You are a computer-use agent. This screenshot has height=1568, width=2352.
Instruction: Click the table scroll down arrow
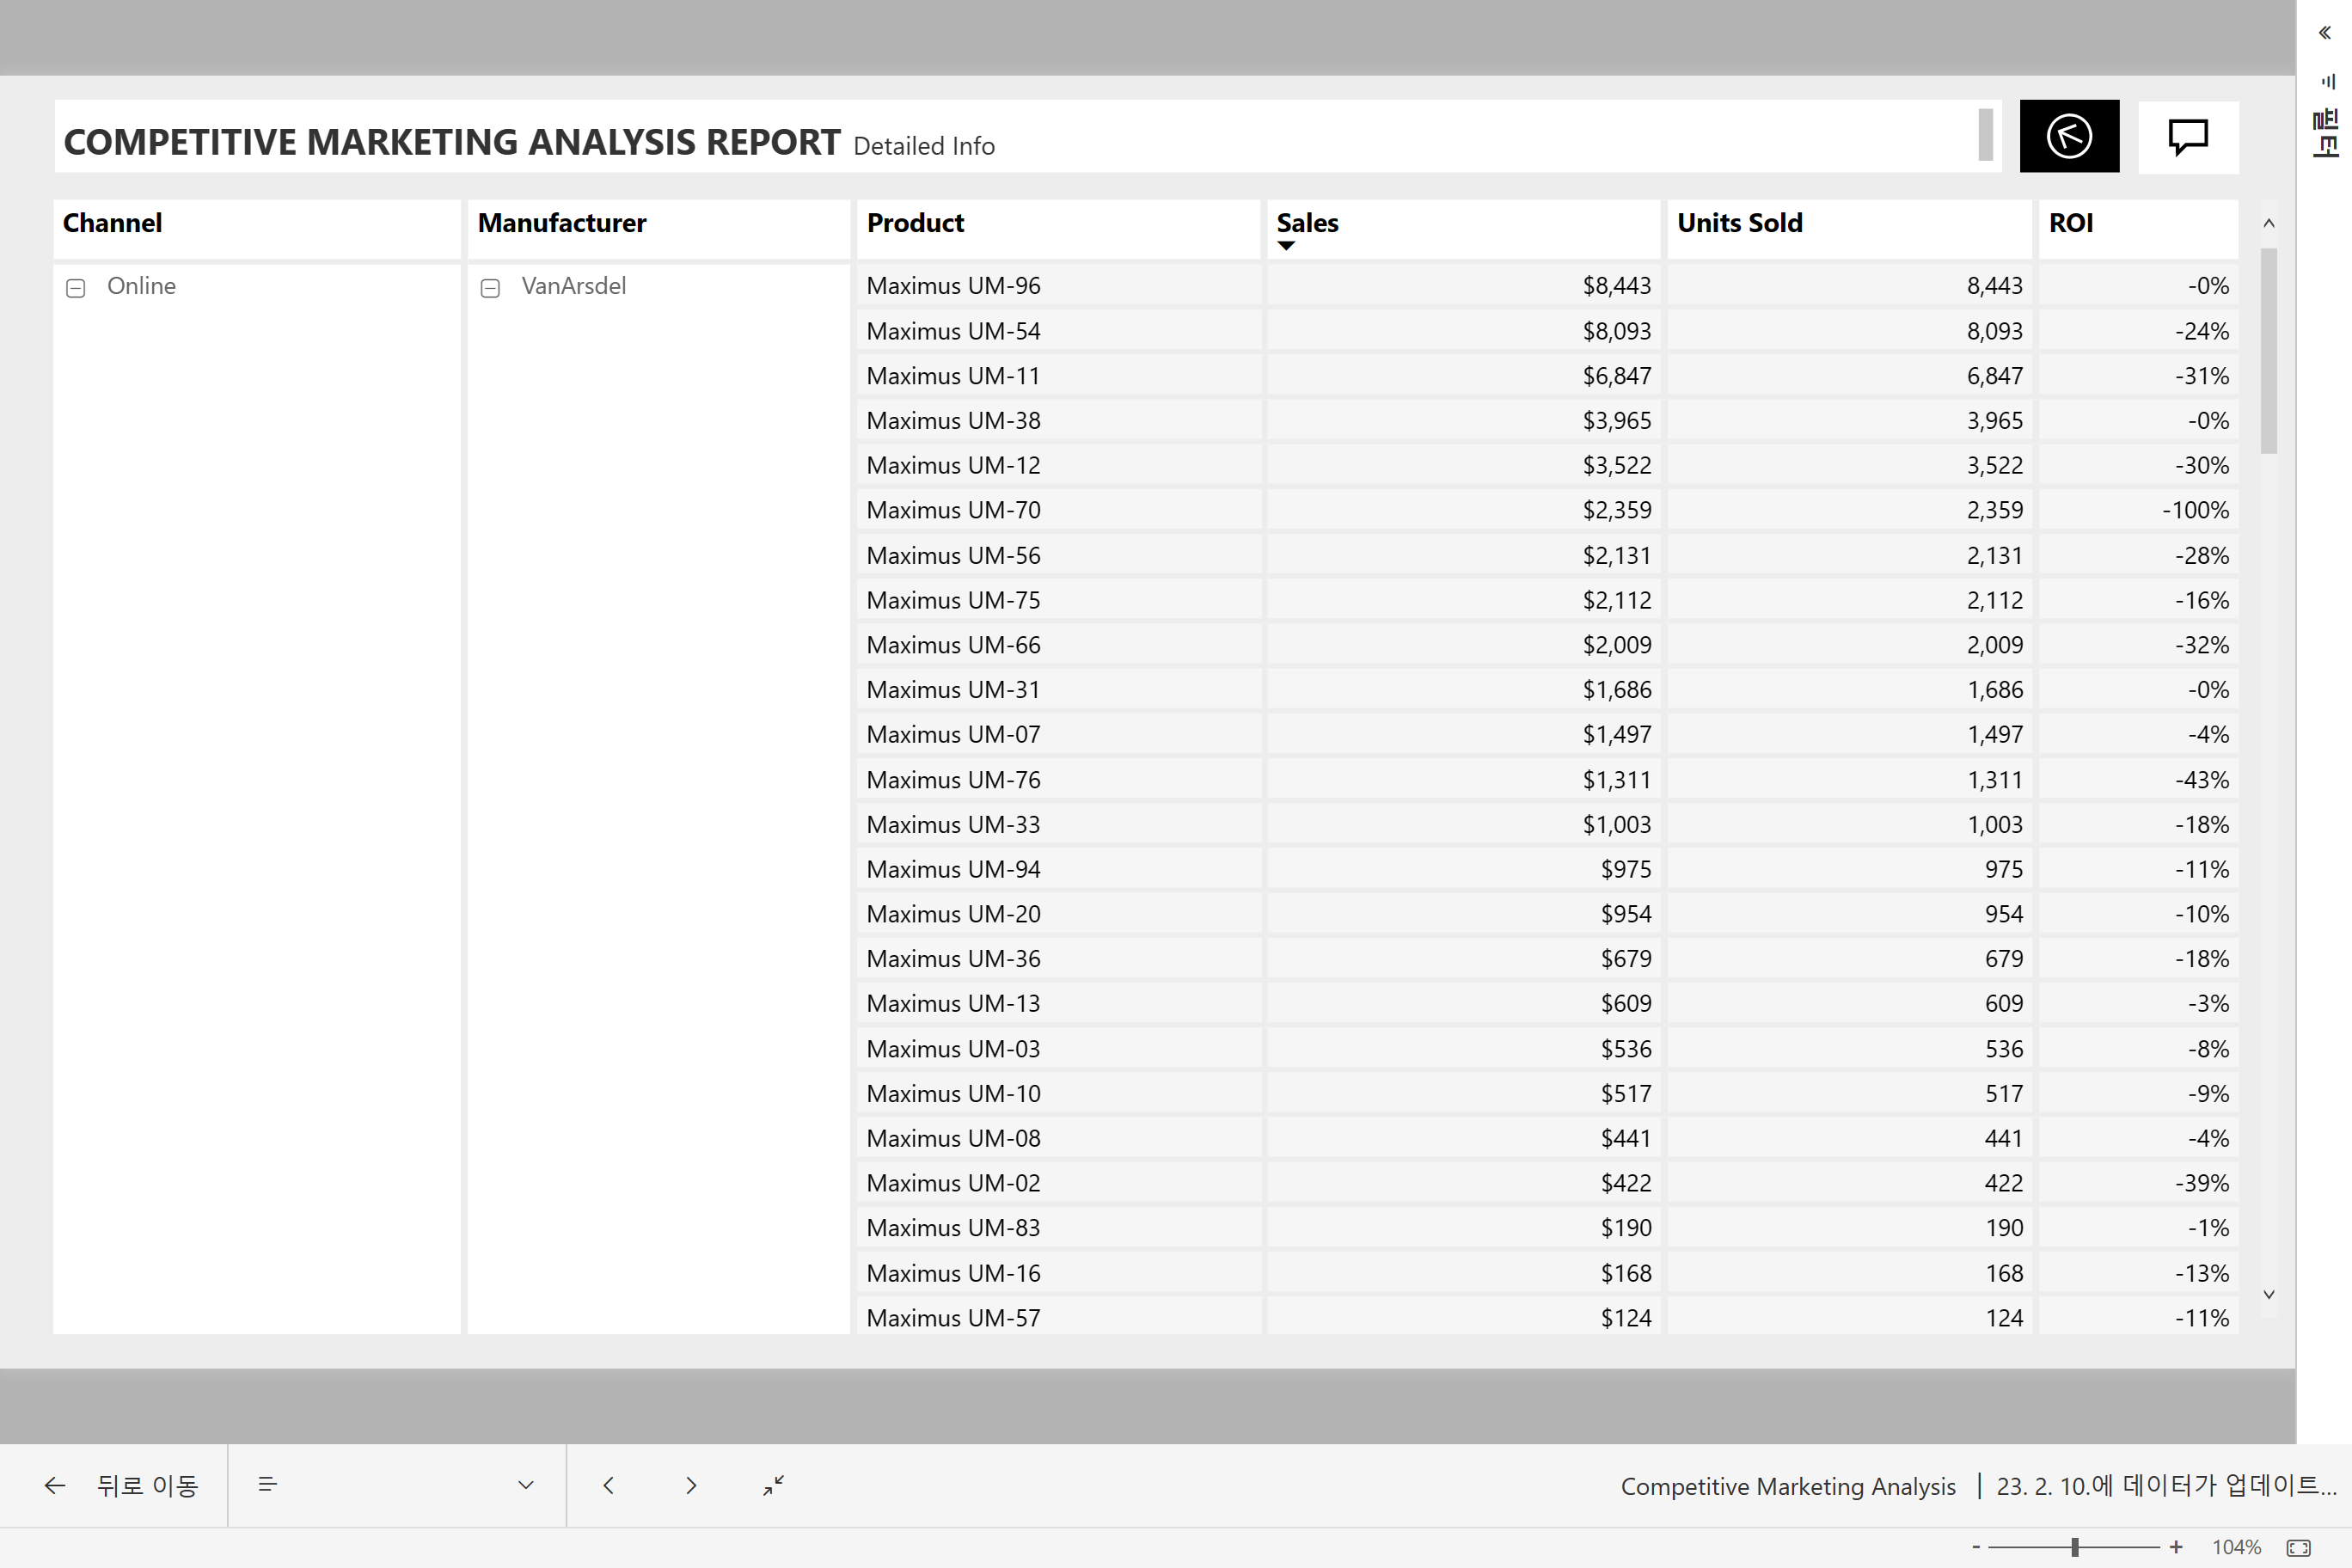click(2268, 1294)
